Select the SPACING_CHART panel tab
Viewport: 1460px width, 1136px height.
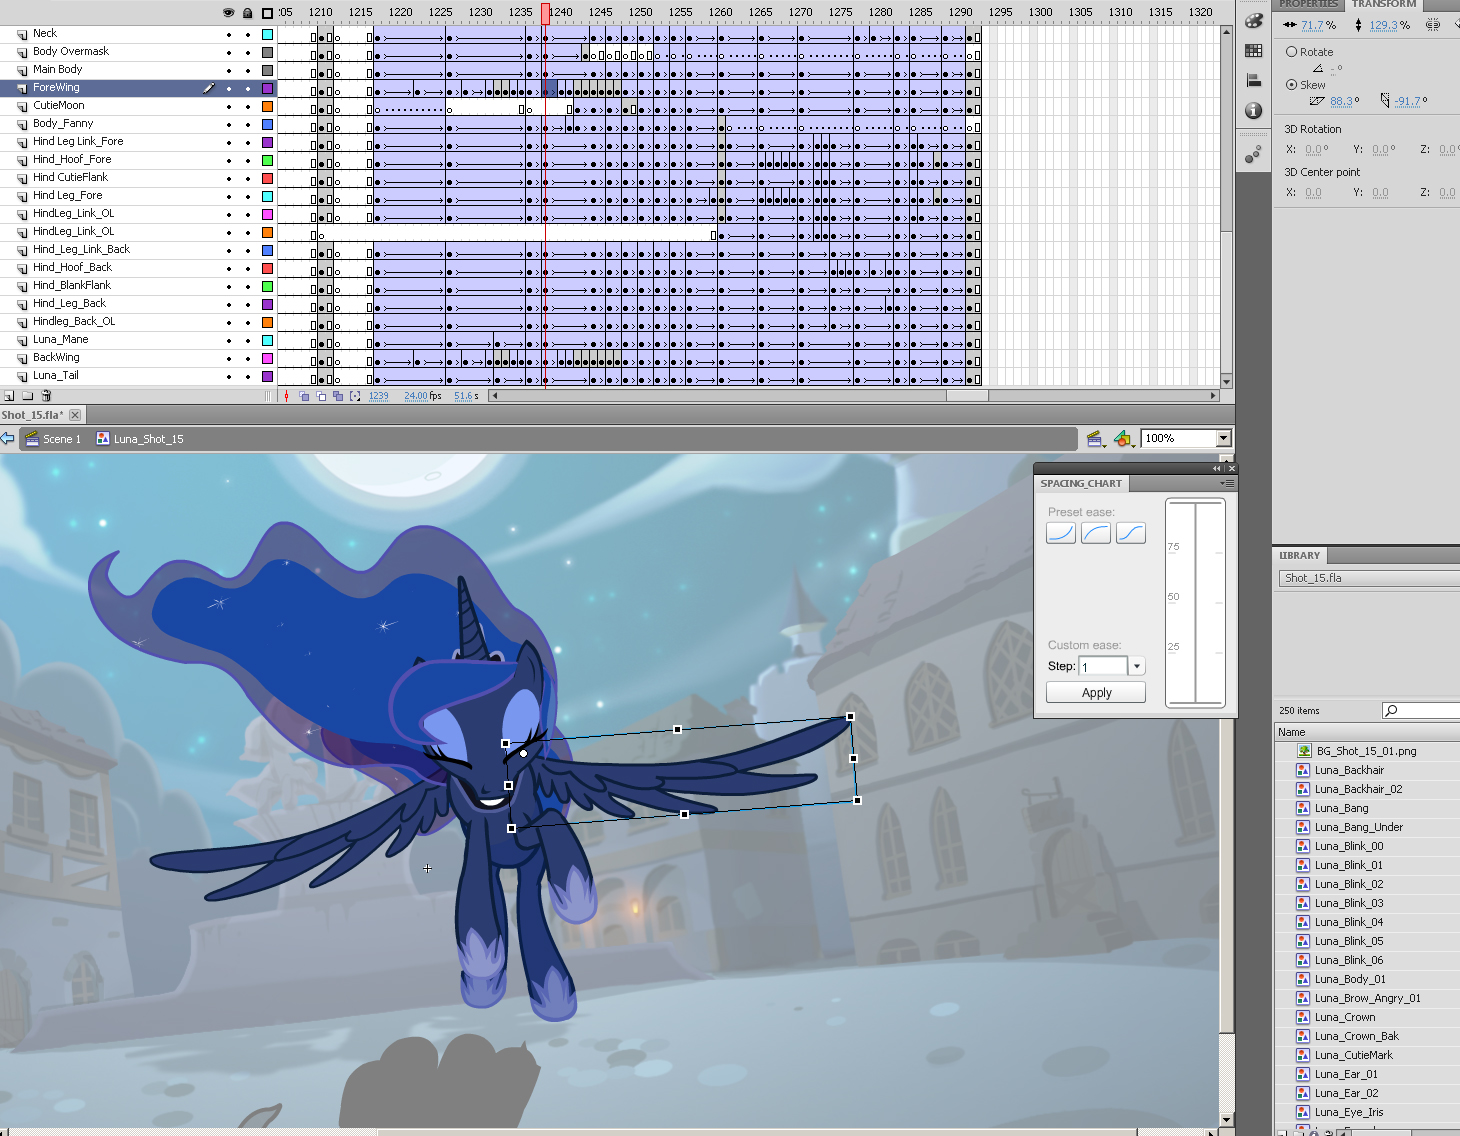pos(1081,484)
